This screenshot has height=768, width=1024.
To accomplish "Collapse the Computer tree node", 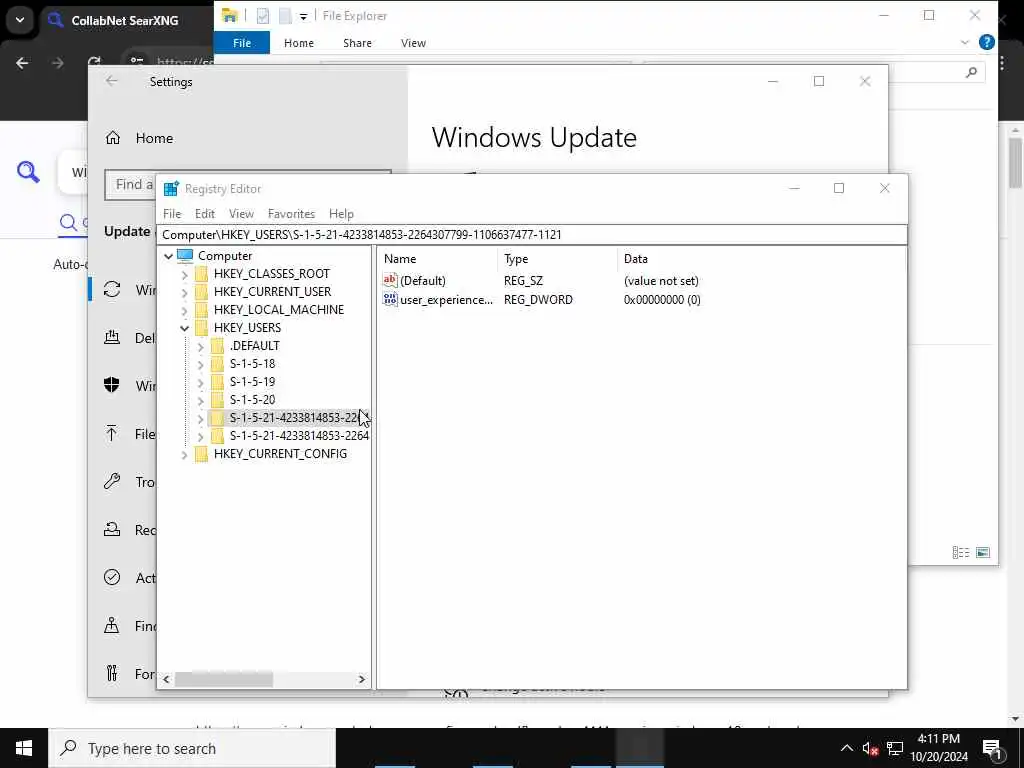I will click(168, 256).
